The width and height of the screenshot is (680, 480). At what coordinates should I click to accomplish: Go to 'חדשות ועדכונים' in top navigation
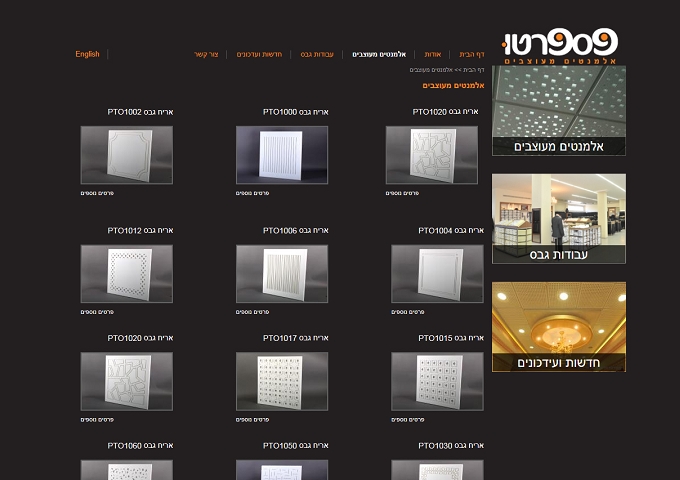(259, 54)
